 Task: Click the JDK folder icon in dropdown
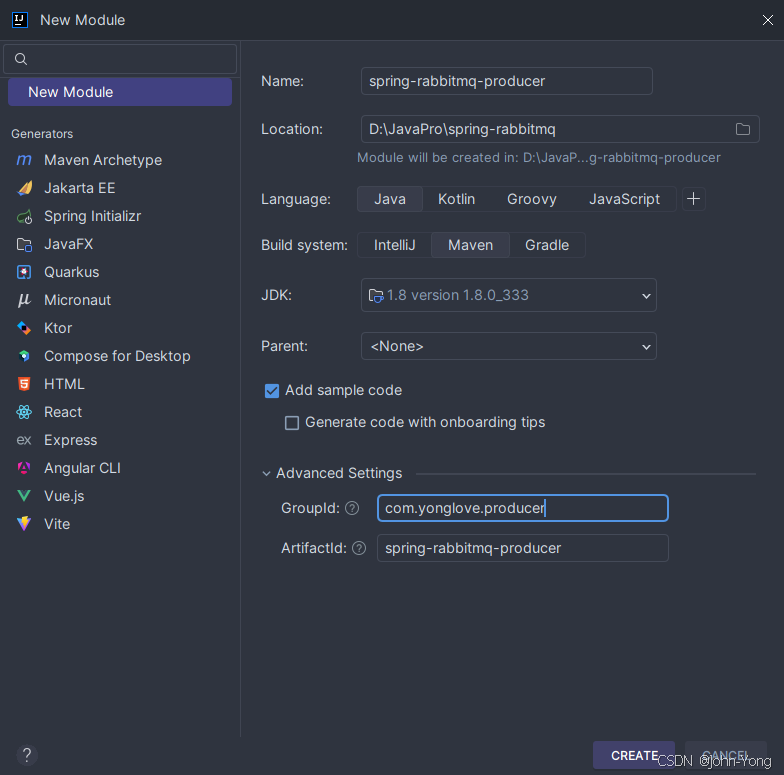tap(376, 296)
